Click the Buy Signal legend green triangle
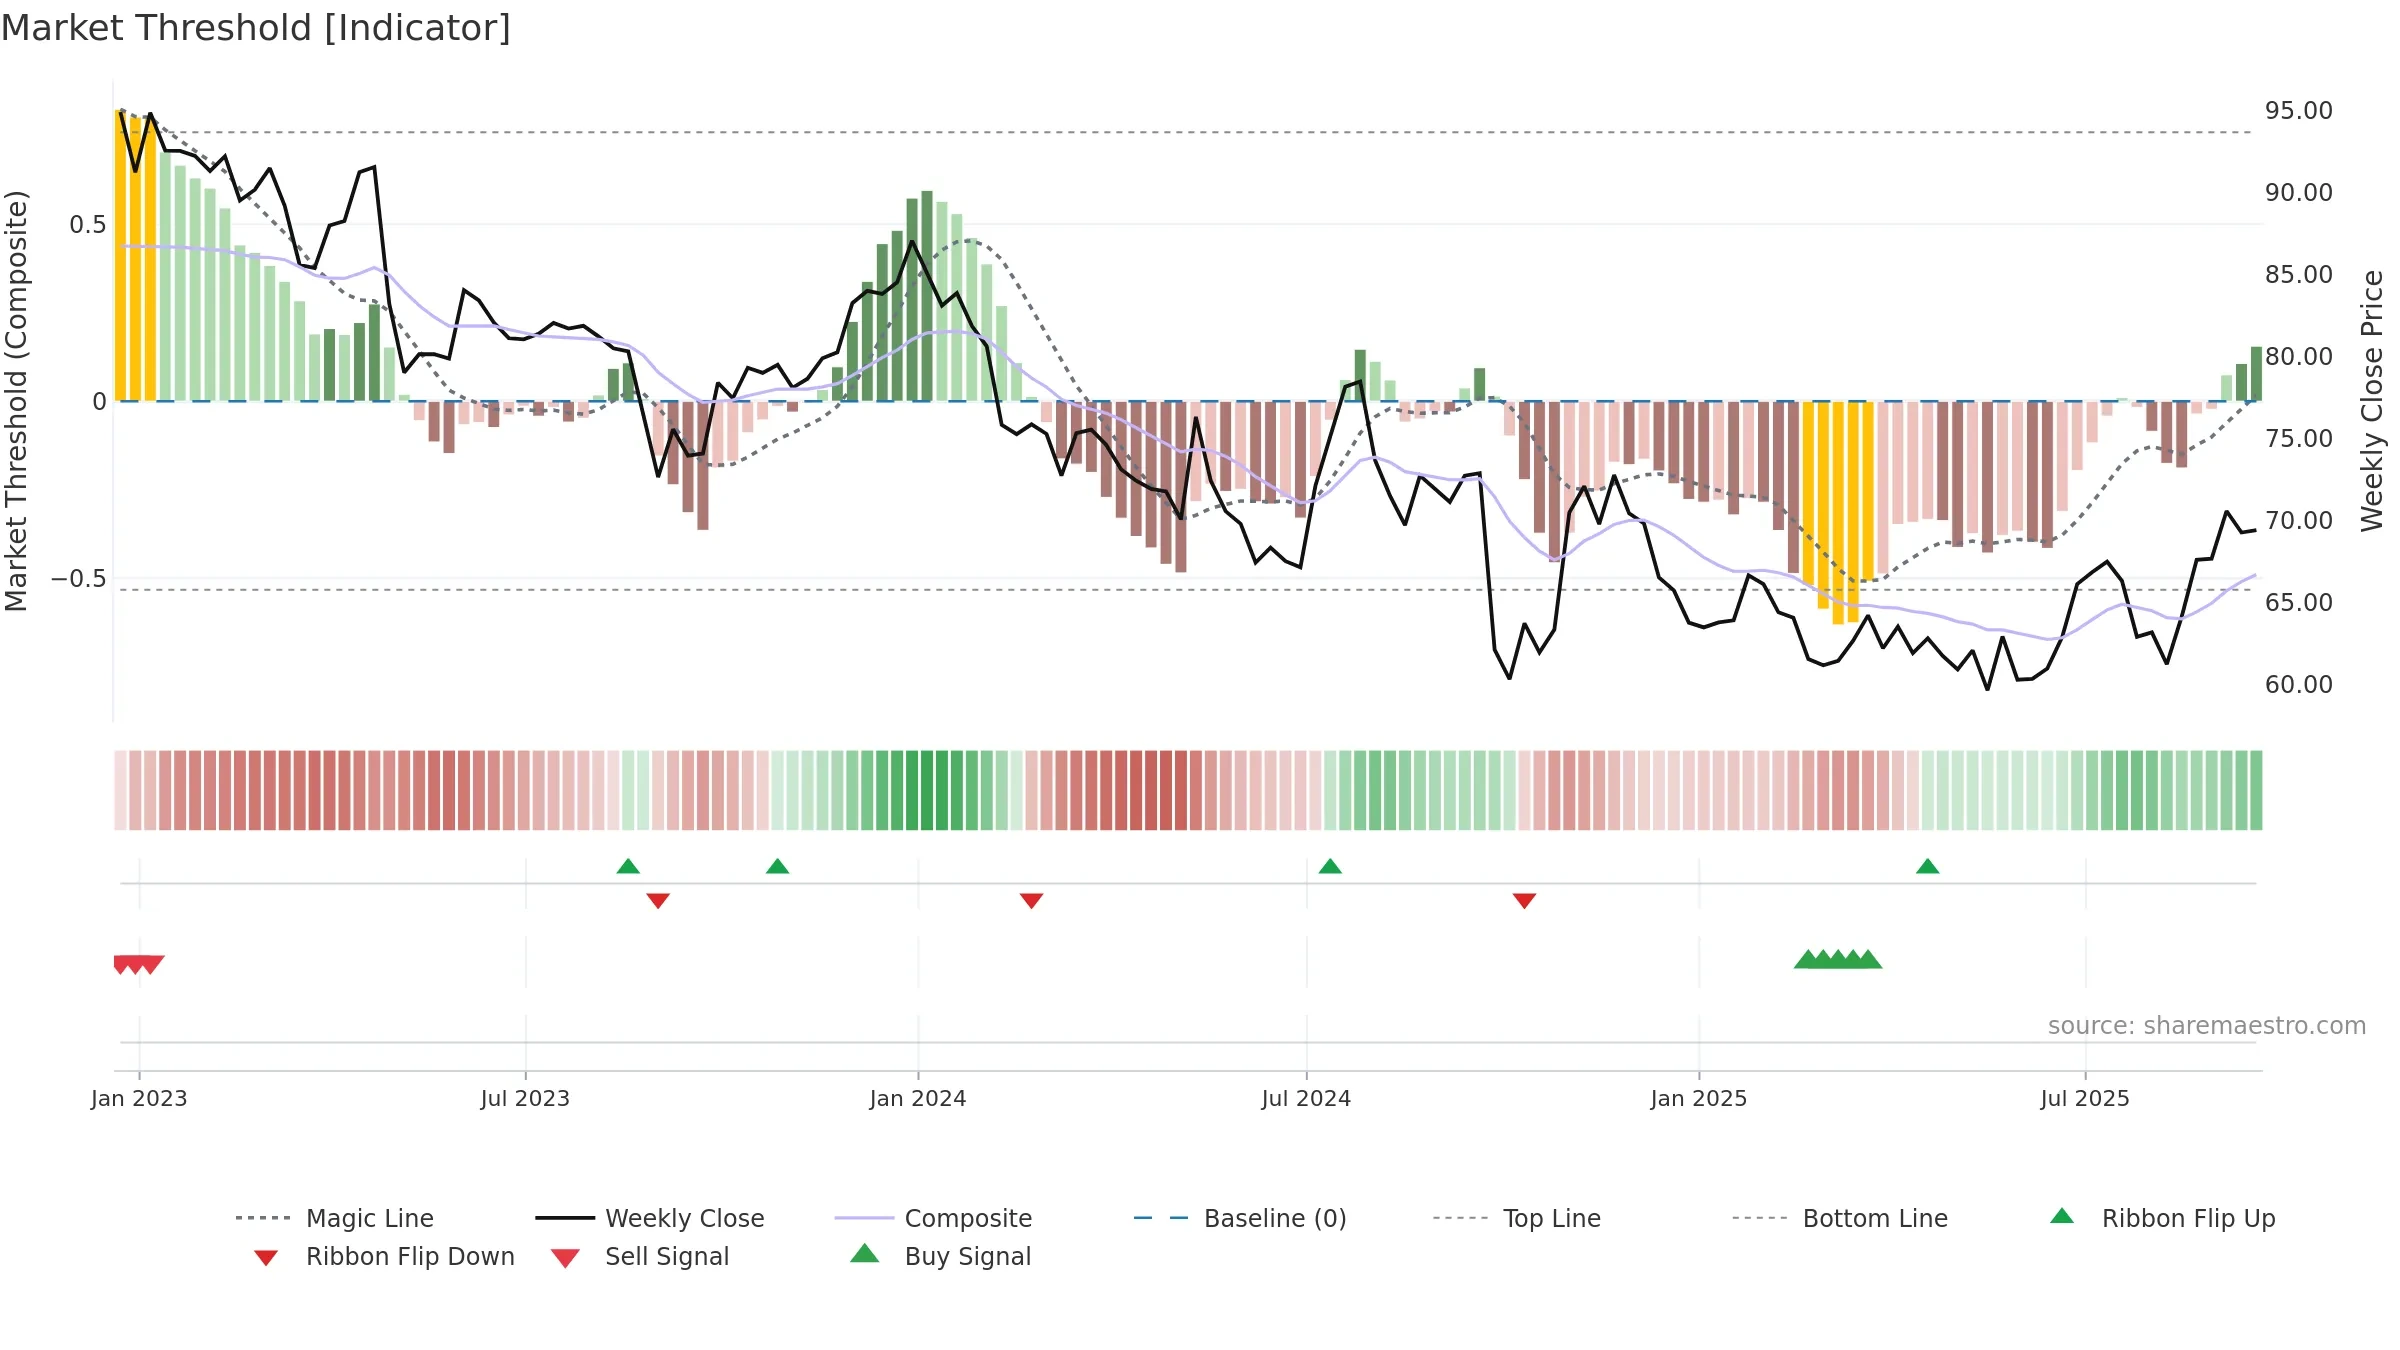 [865, 1253]
